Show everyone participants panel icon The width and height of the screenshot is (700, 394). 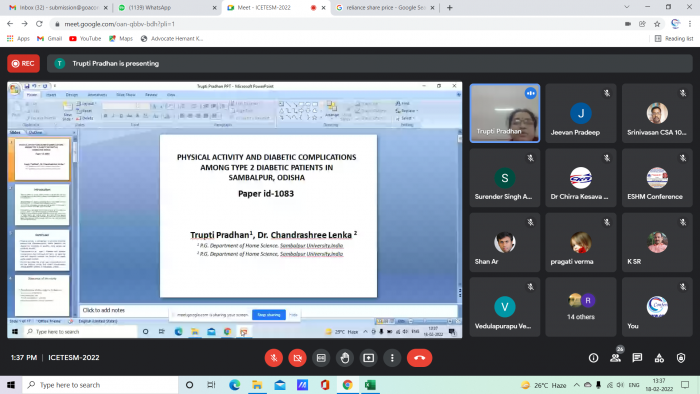tap(615, 358)
